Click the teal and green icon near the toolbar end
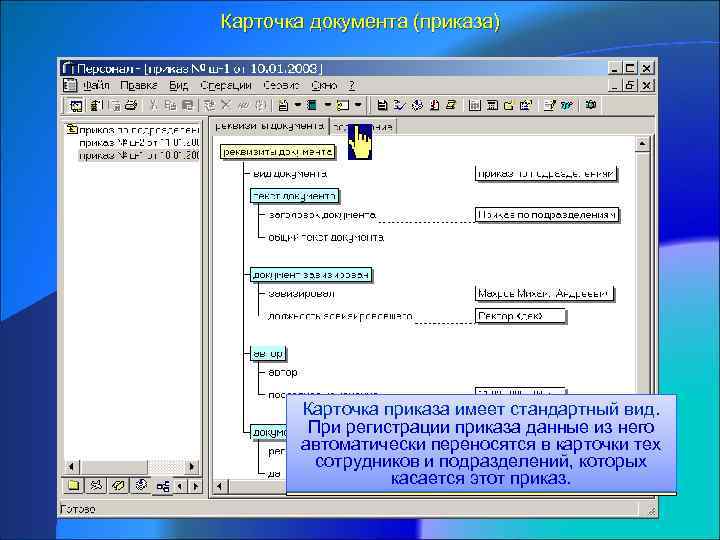Image resolution: width=720 pixels, height=540 pixels. pyautogui.click(x=567, y=106)
